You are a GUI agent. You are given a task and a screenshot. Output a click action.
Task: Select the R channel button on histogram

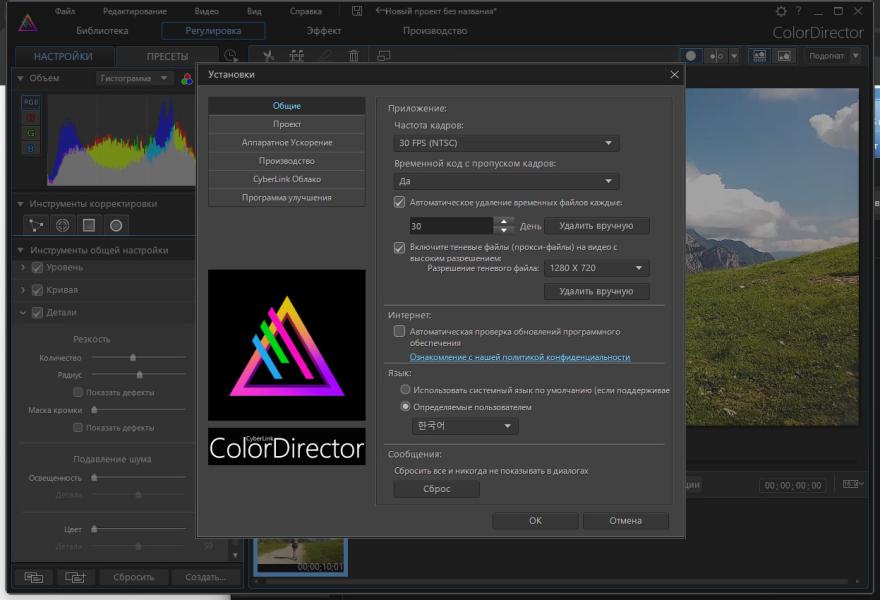[31, 117]
